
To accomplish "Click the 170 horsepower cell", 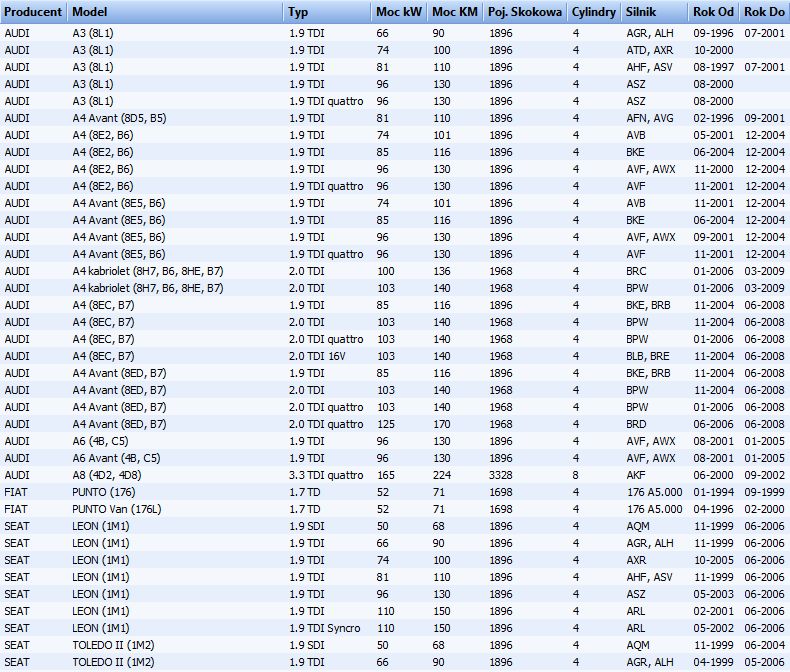I will pos(442,424).
